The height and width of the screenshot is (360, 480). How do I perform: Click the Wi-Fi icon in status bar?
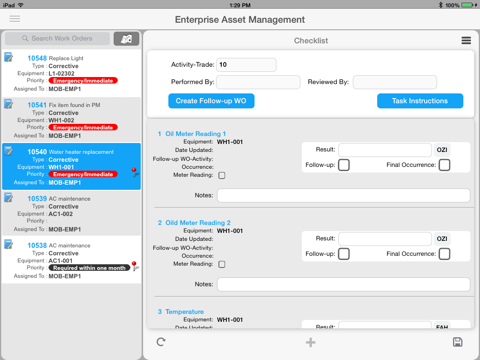coord(21,5)
